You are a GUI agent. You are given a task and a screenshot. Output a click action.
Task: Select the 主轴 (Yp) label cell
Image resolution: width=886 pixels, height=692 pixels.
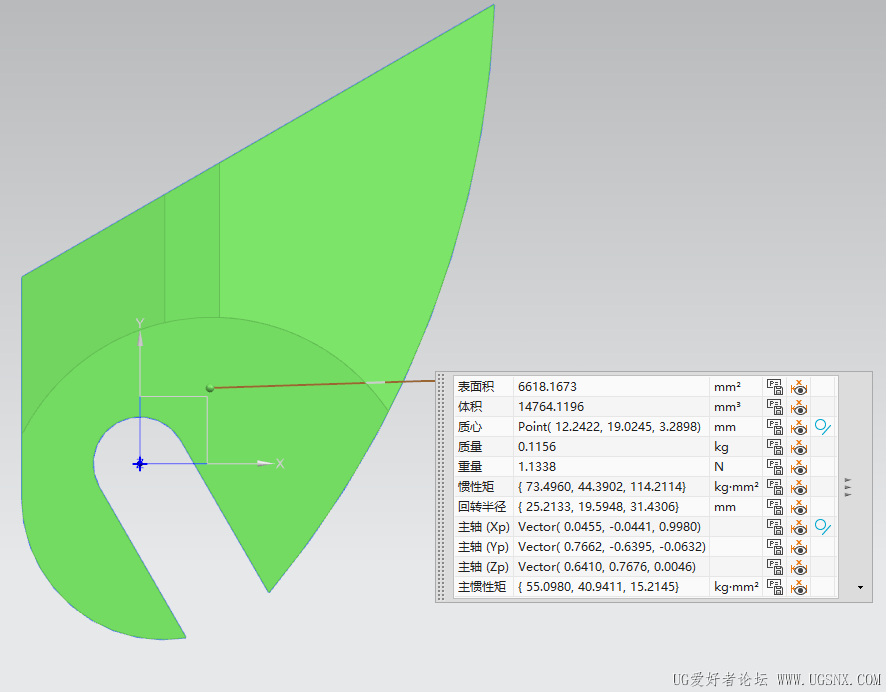tap(484, 547)
